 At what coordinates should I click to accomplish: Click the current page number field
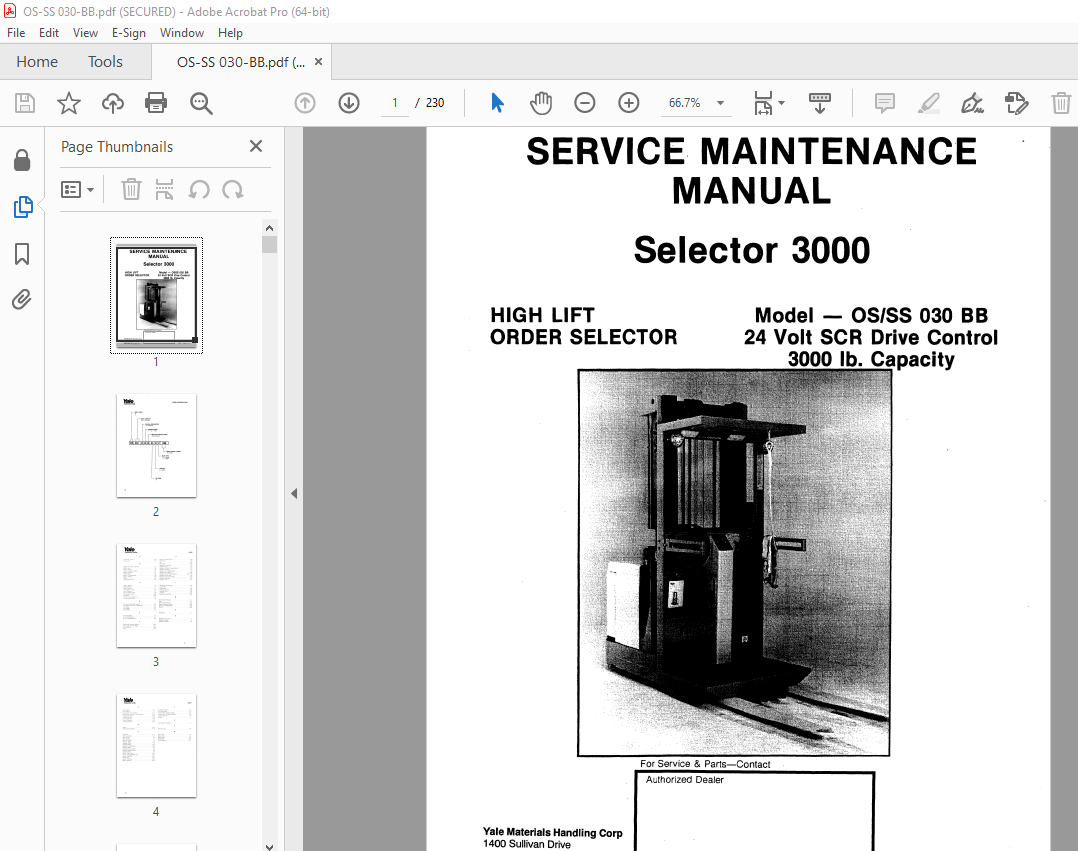[x=395, y=103]
